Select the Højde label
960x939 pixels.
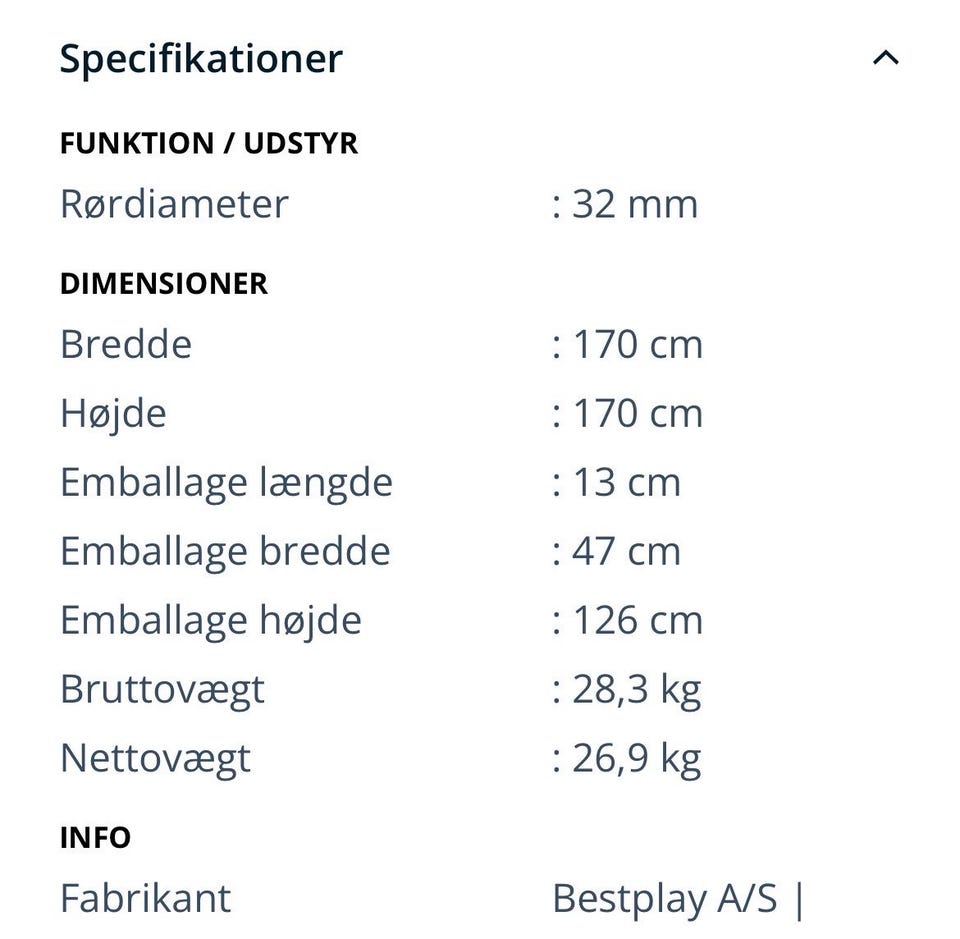pos(113,413)
